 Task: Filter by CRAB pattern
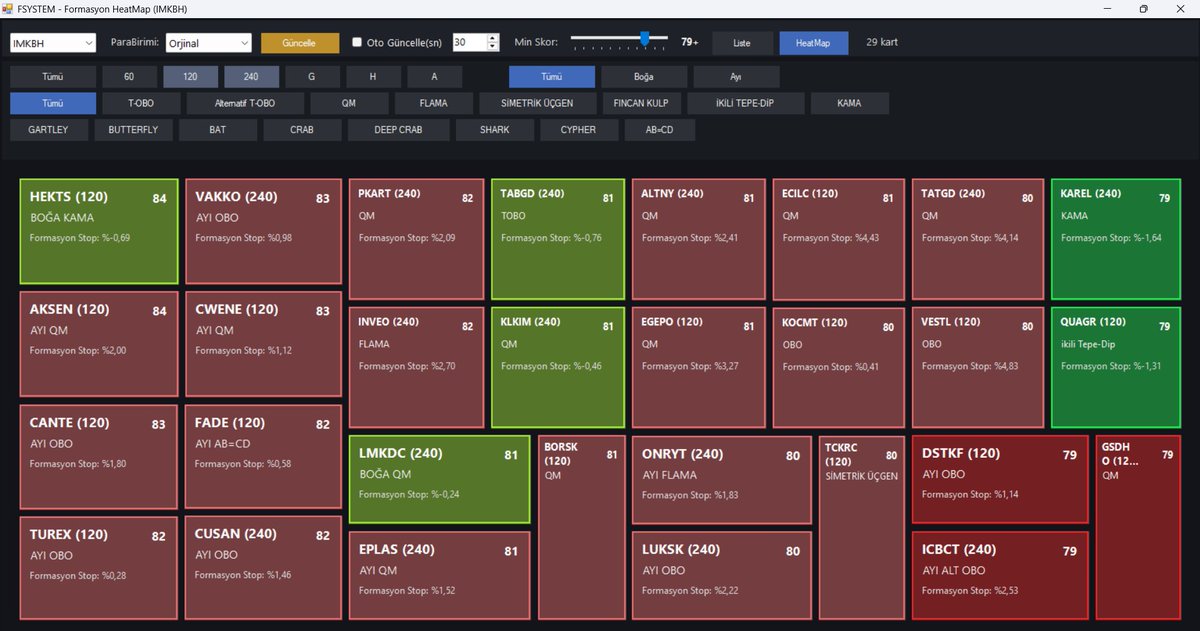click(302, 130)
